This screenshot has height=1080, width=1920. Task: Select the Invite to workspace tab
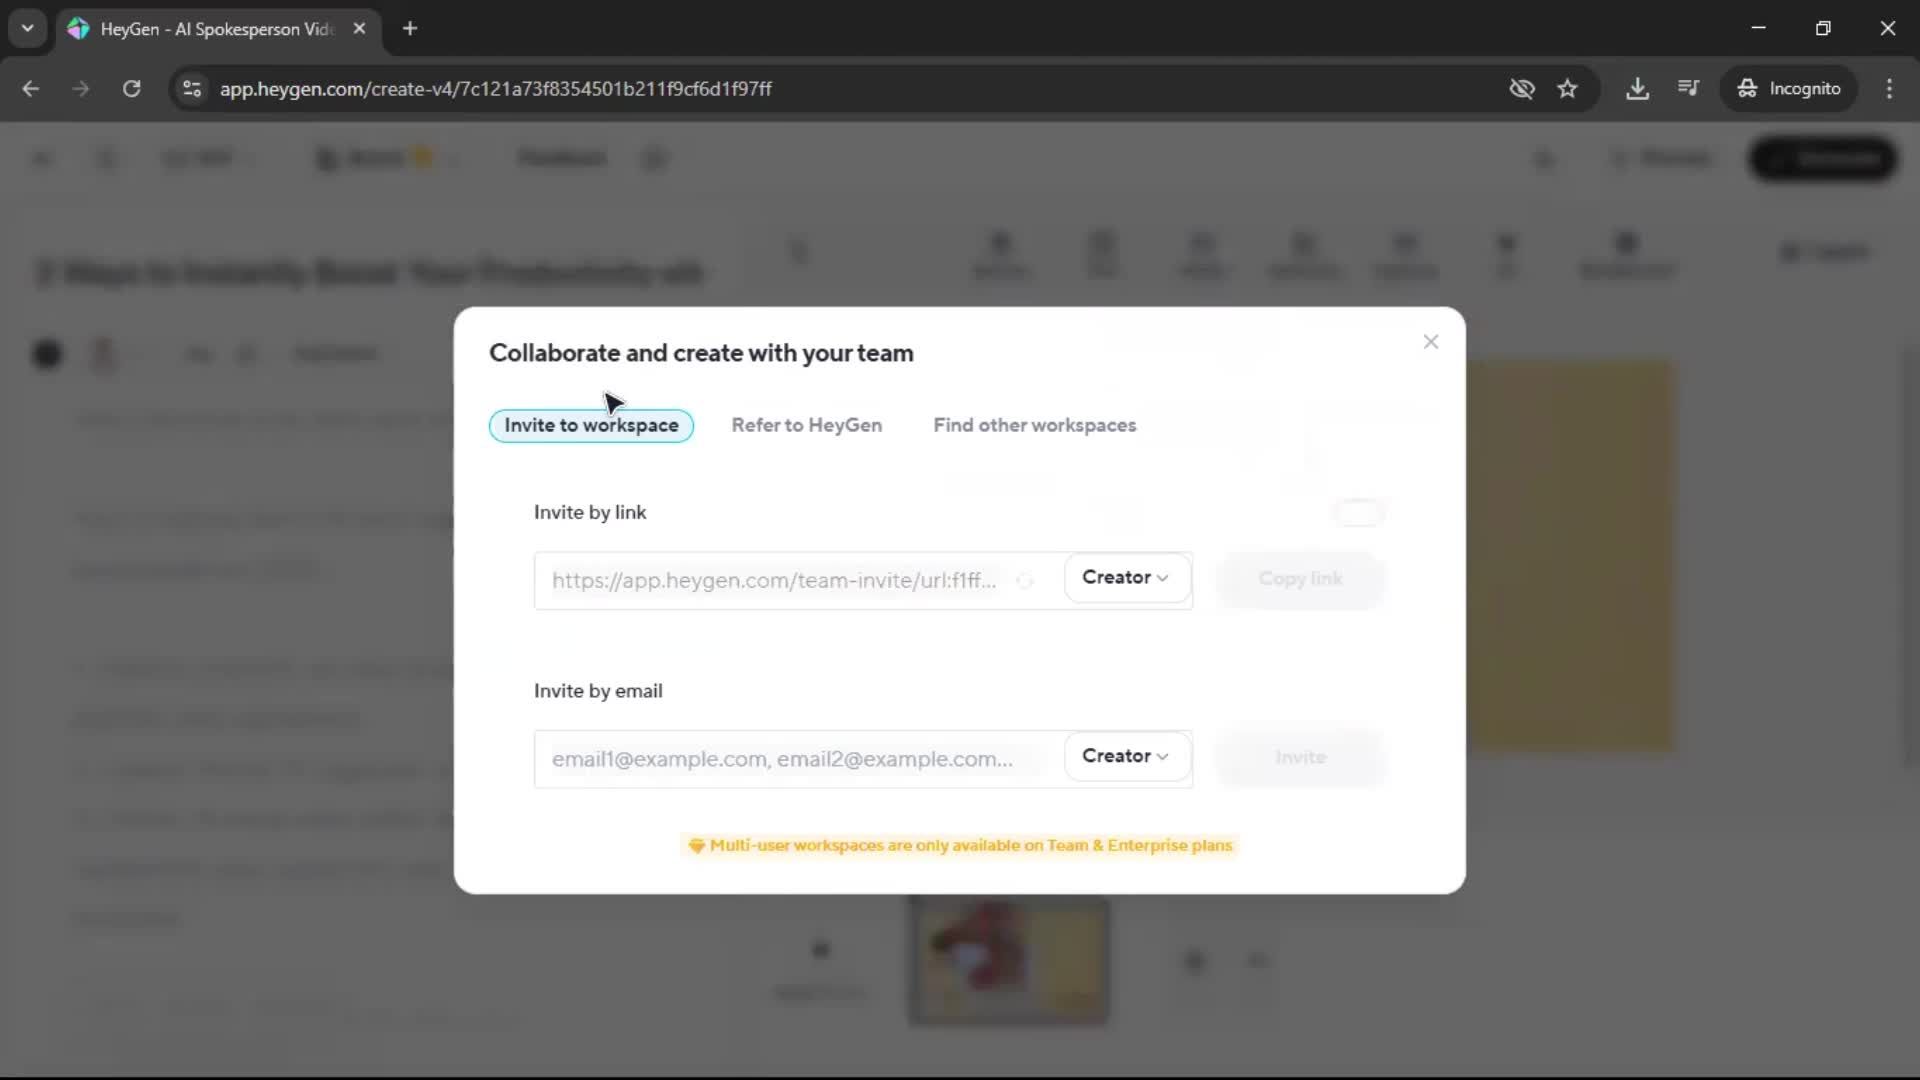coord(591,425)
